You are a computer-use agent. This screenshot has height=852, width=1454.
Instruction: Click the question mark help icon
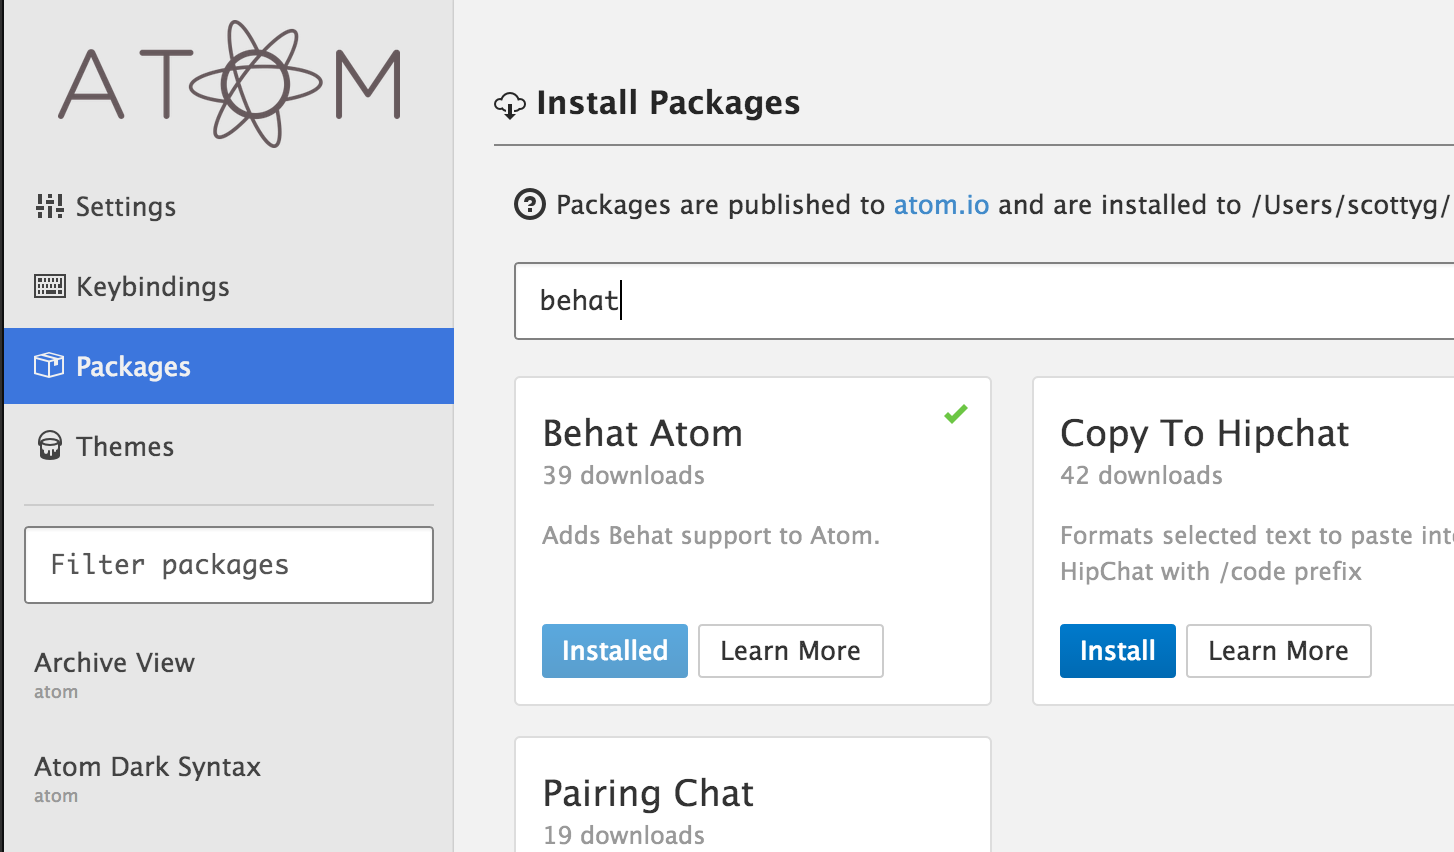530,205
